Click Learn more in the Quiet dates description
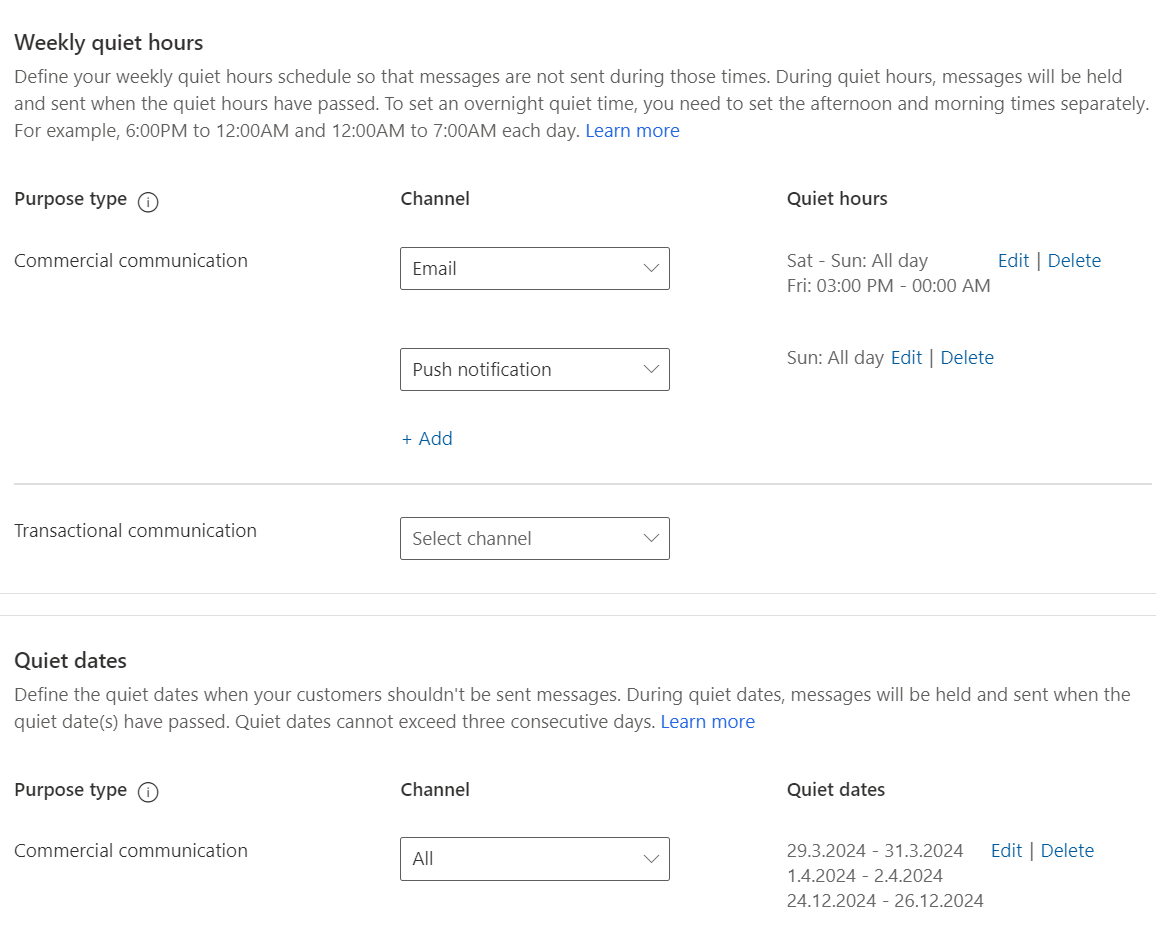Screen dimensions: 1156x950 (707, 721)
